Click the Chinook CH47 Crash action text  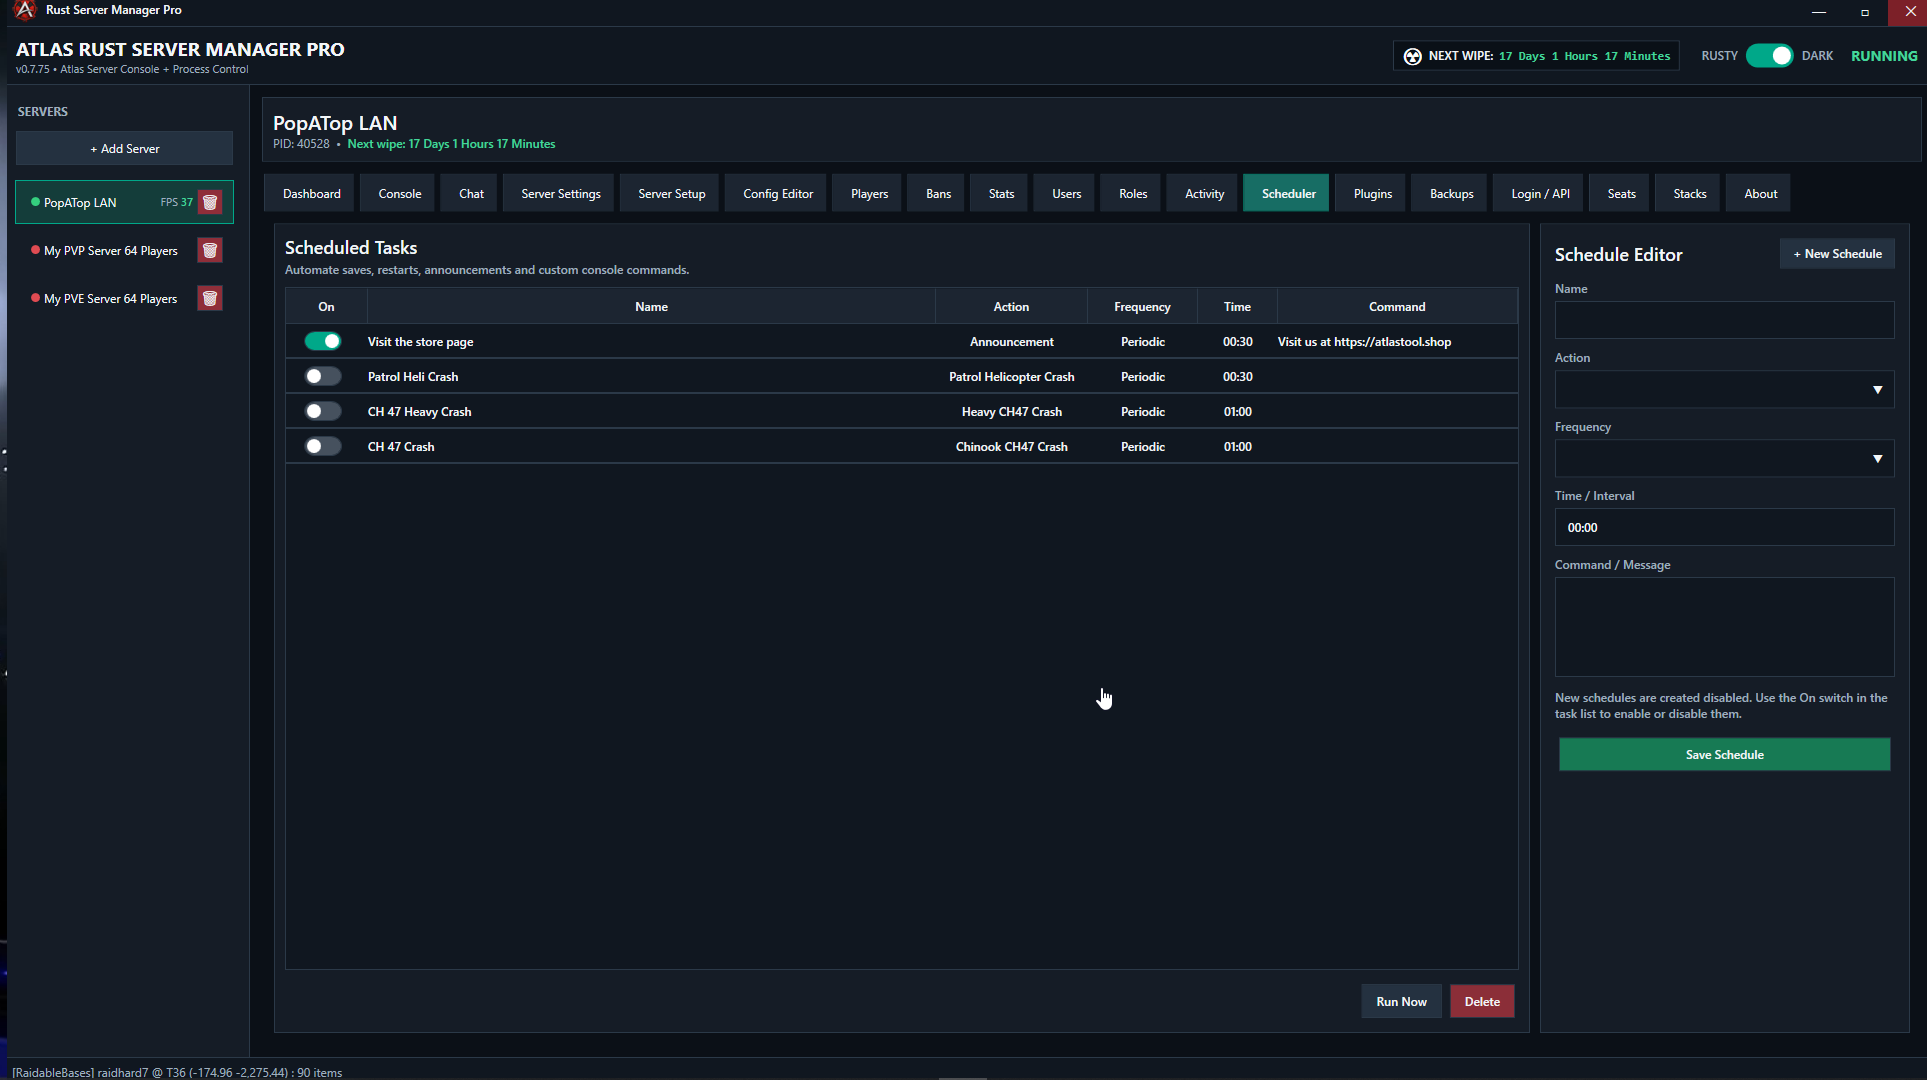(1011, 446)
